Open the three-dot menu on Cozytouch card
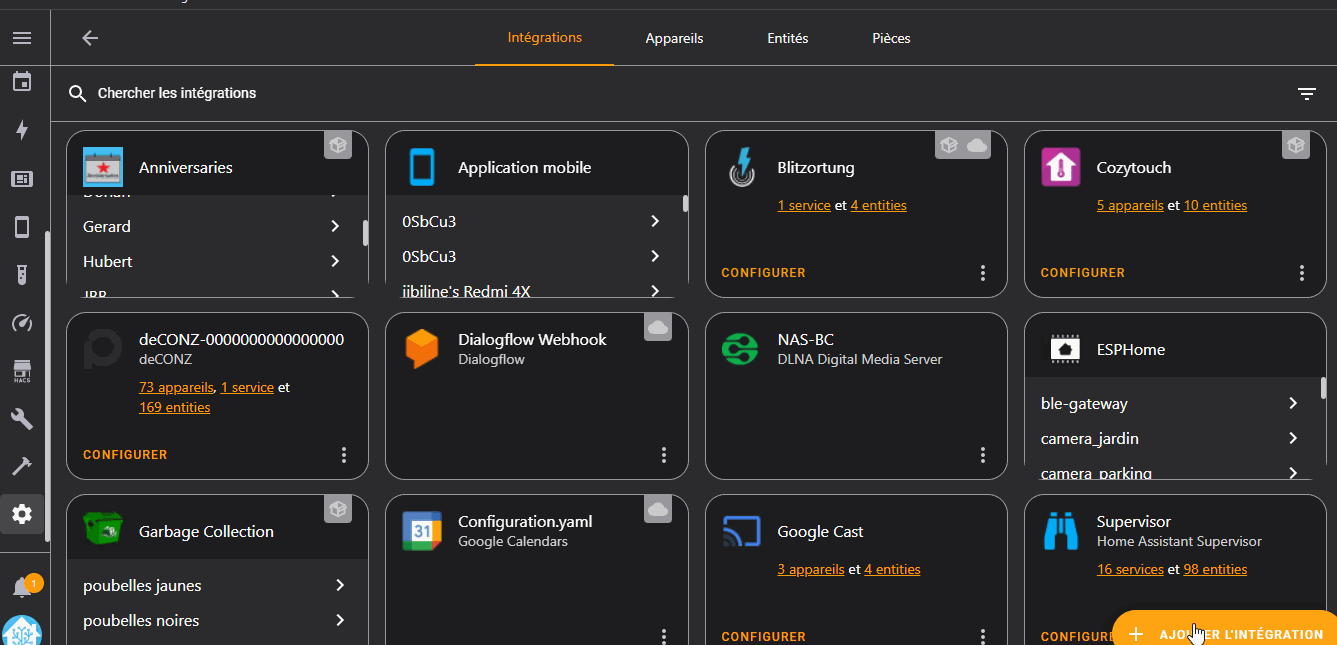 [1302, 273]
